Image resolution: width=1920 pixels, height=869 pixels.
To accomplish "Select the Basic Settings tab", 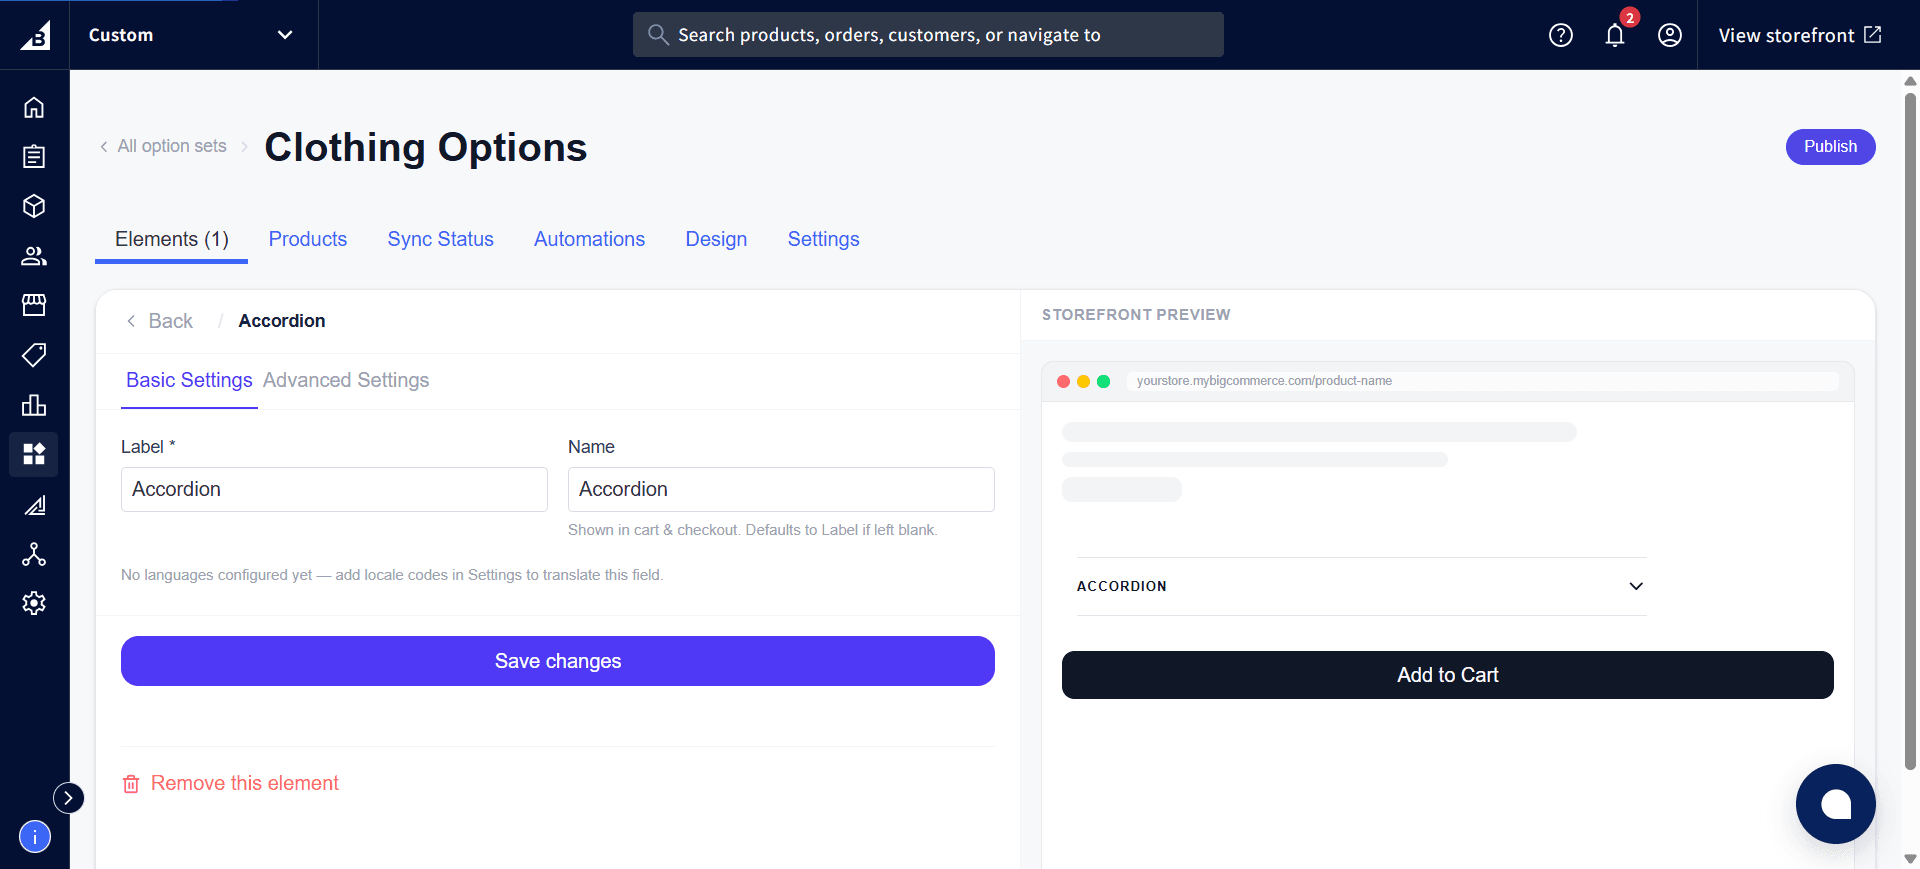I will [x=189, y=380].
